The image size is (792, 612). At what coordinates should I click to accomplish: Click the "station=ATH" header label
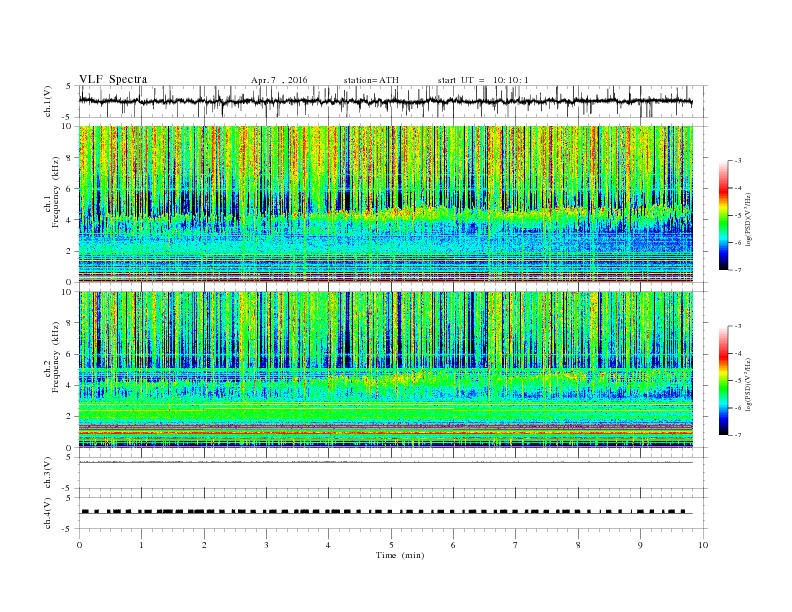pos(371,80)
